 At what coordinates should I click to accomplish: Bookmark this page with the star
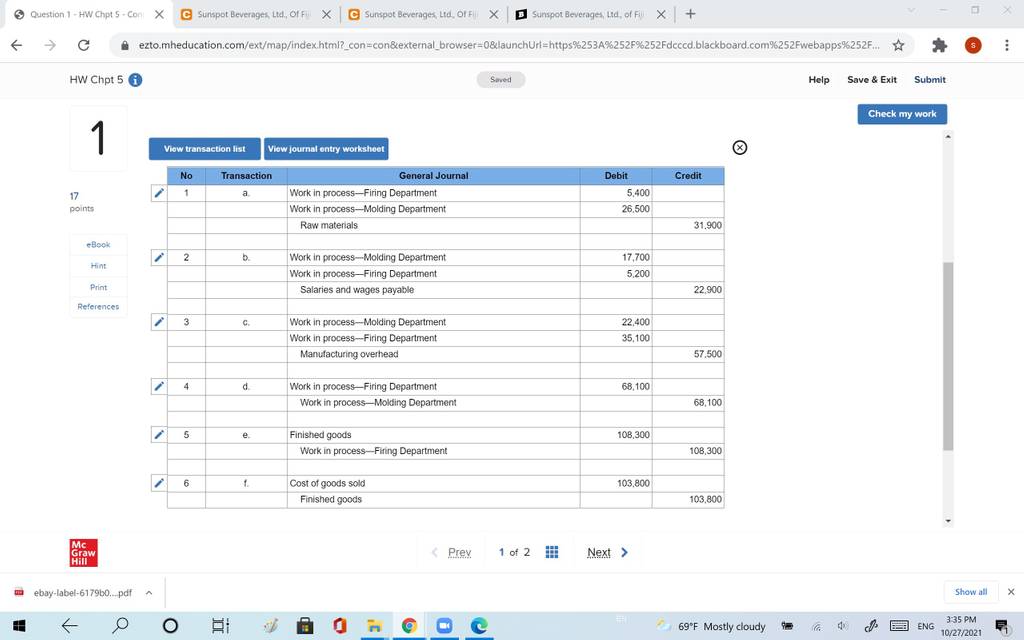click(x=899, y=45)
